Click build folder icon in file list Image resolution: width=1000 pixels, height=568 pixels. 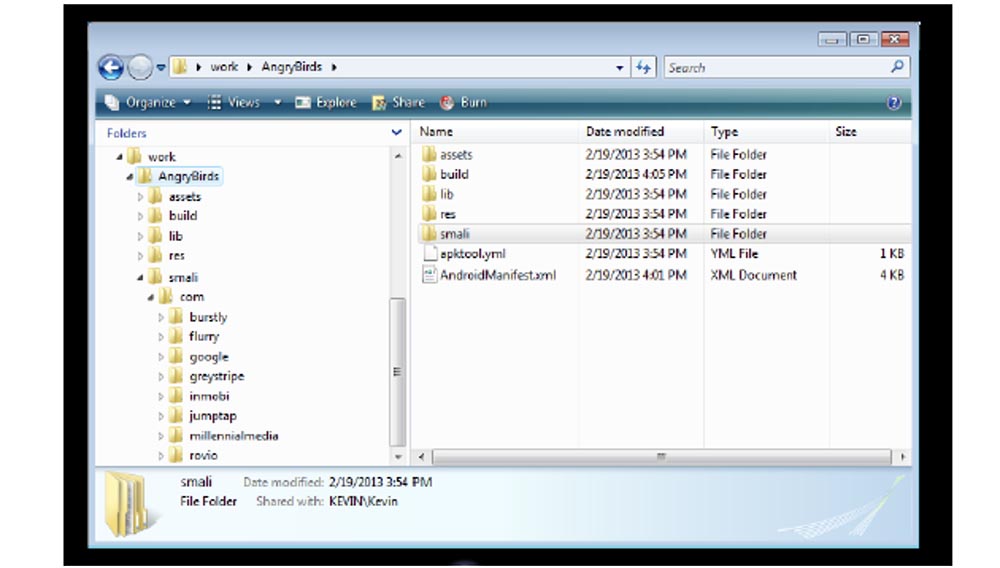tap(429, 174)
